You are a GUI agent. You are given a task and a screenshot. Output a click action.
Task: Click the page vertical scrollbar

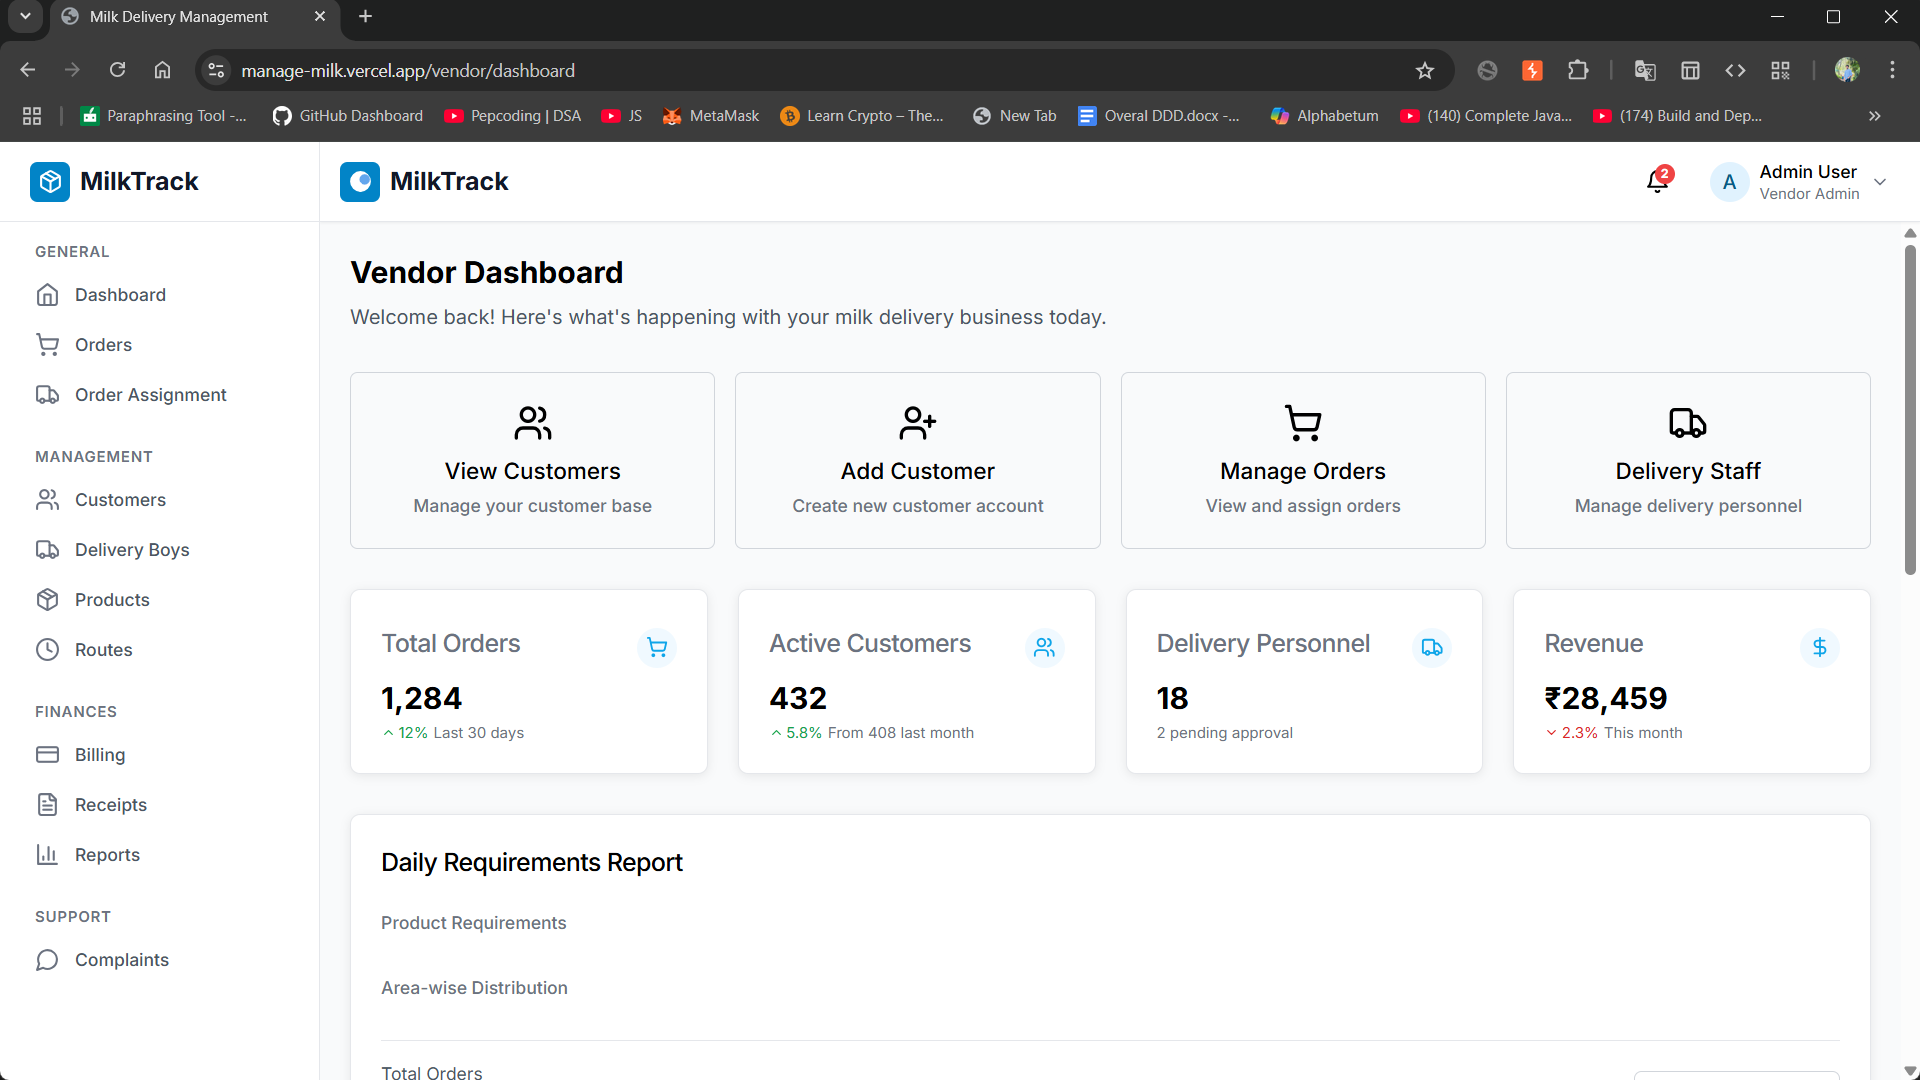(x=1910, y=410)
